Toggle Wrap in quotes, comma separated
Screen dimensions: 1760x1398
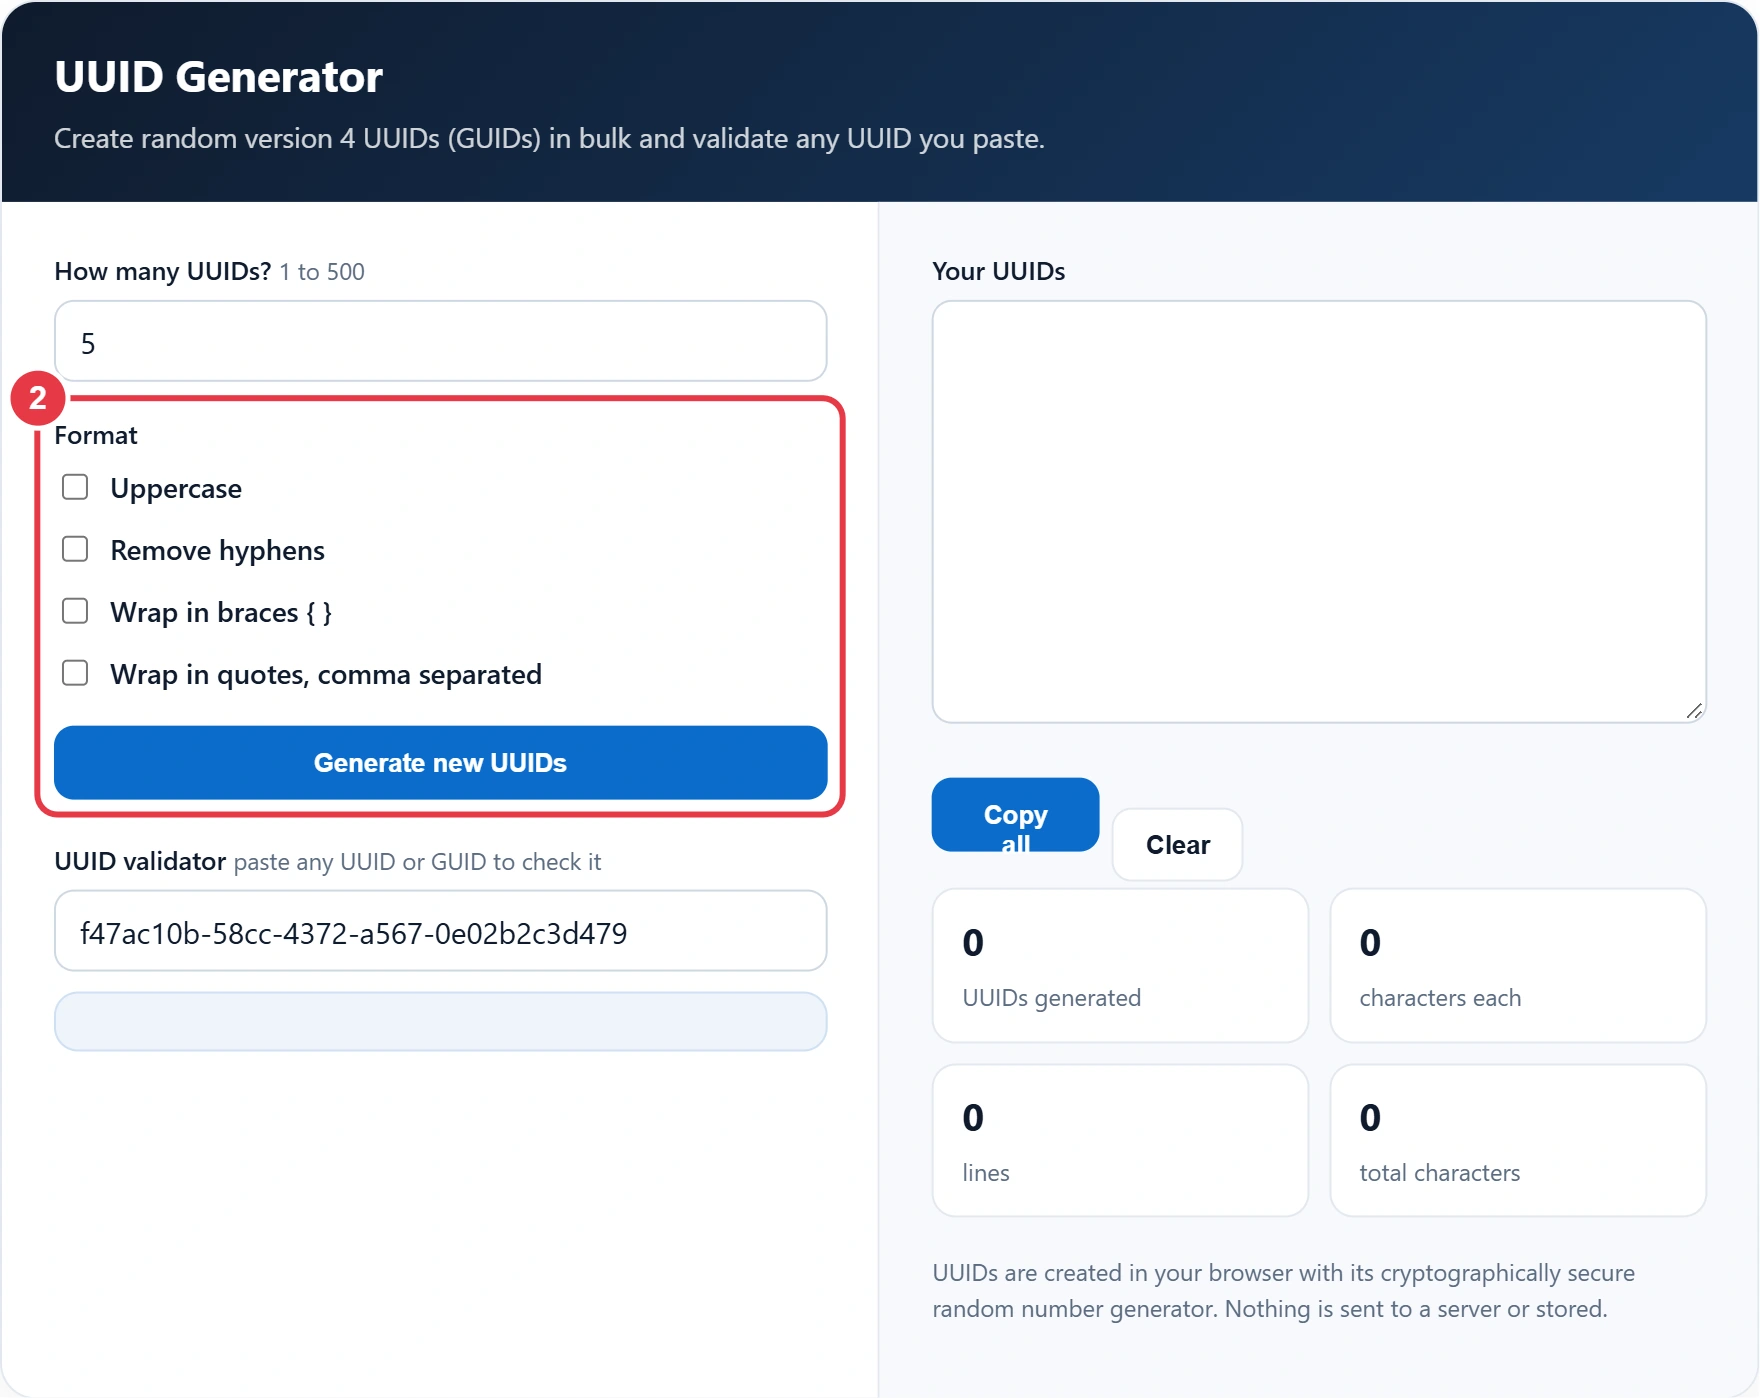point(75,673)
